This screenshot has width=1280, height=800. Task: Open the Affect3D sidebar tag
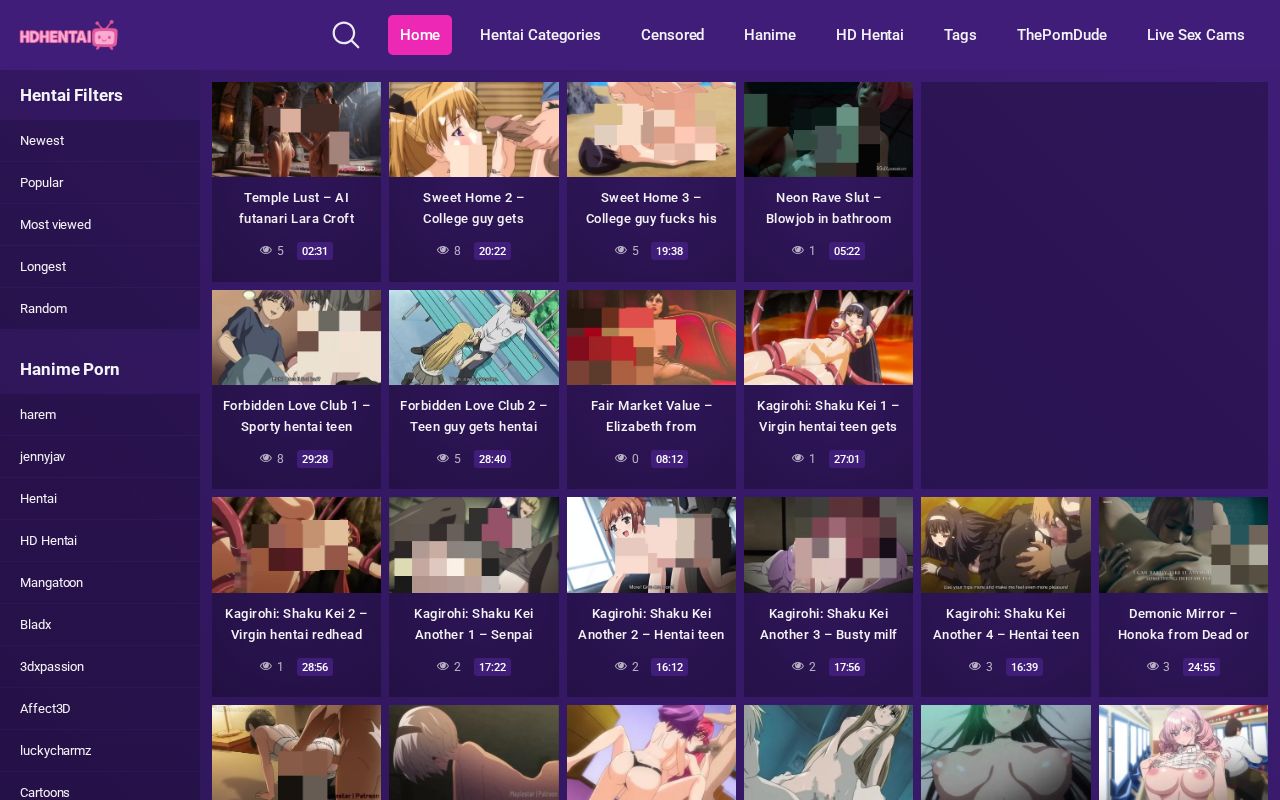pos(100,709)
